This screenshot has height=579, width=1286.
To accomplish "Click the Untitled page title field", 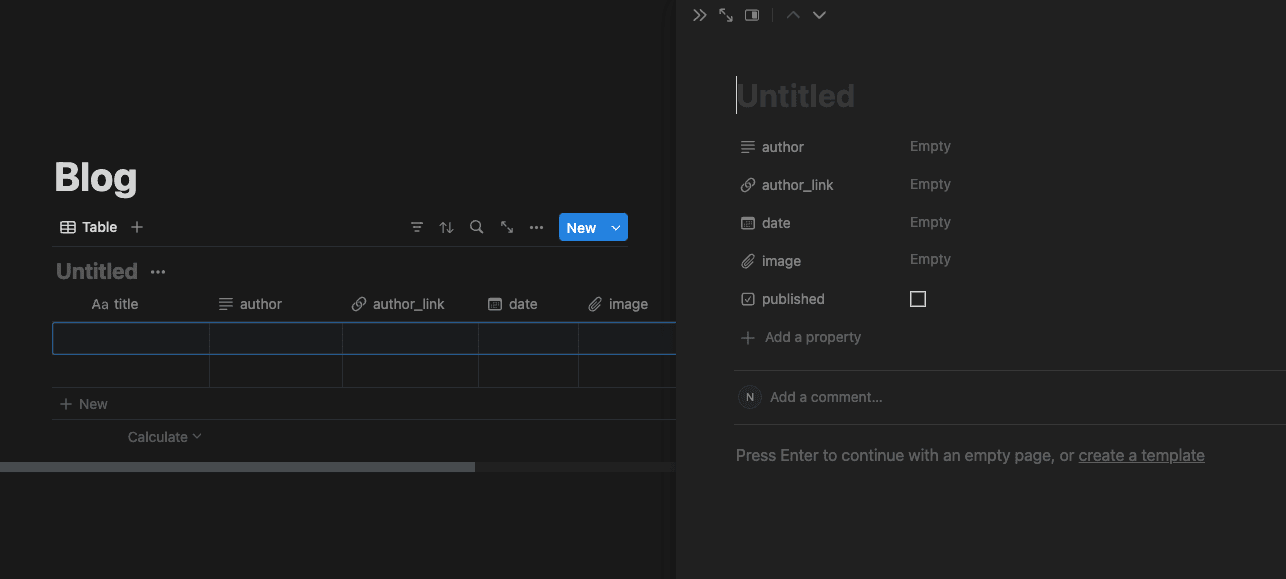I will pos(796,95).
